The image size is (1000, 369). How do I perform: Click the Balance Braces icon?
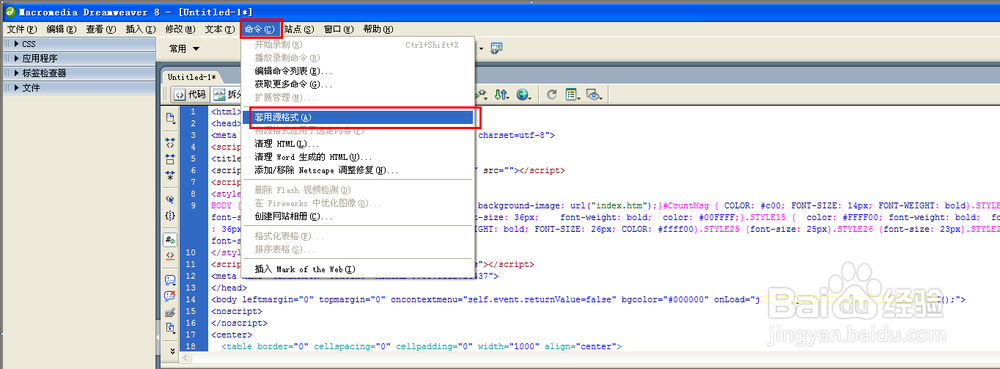click(170, 215)
